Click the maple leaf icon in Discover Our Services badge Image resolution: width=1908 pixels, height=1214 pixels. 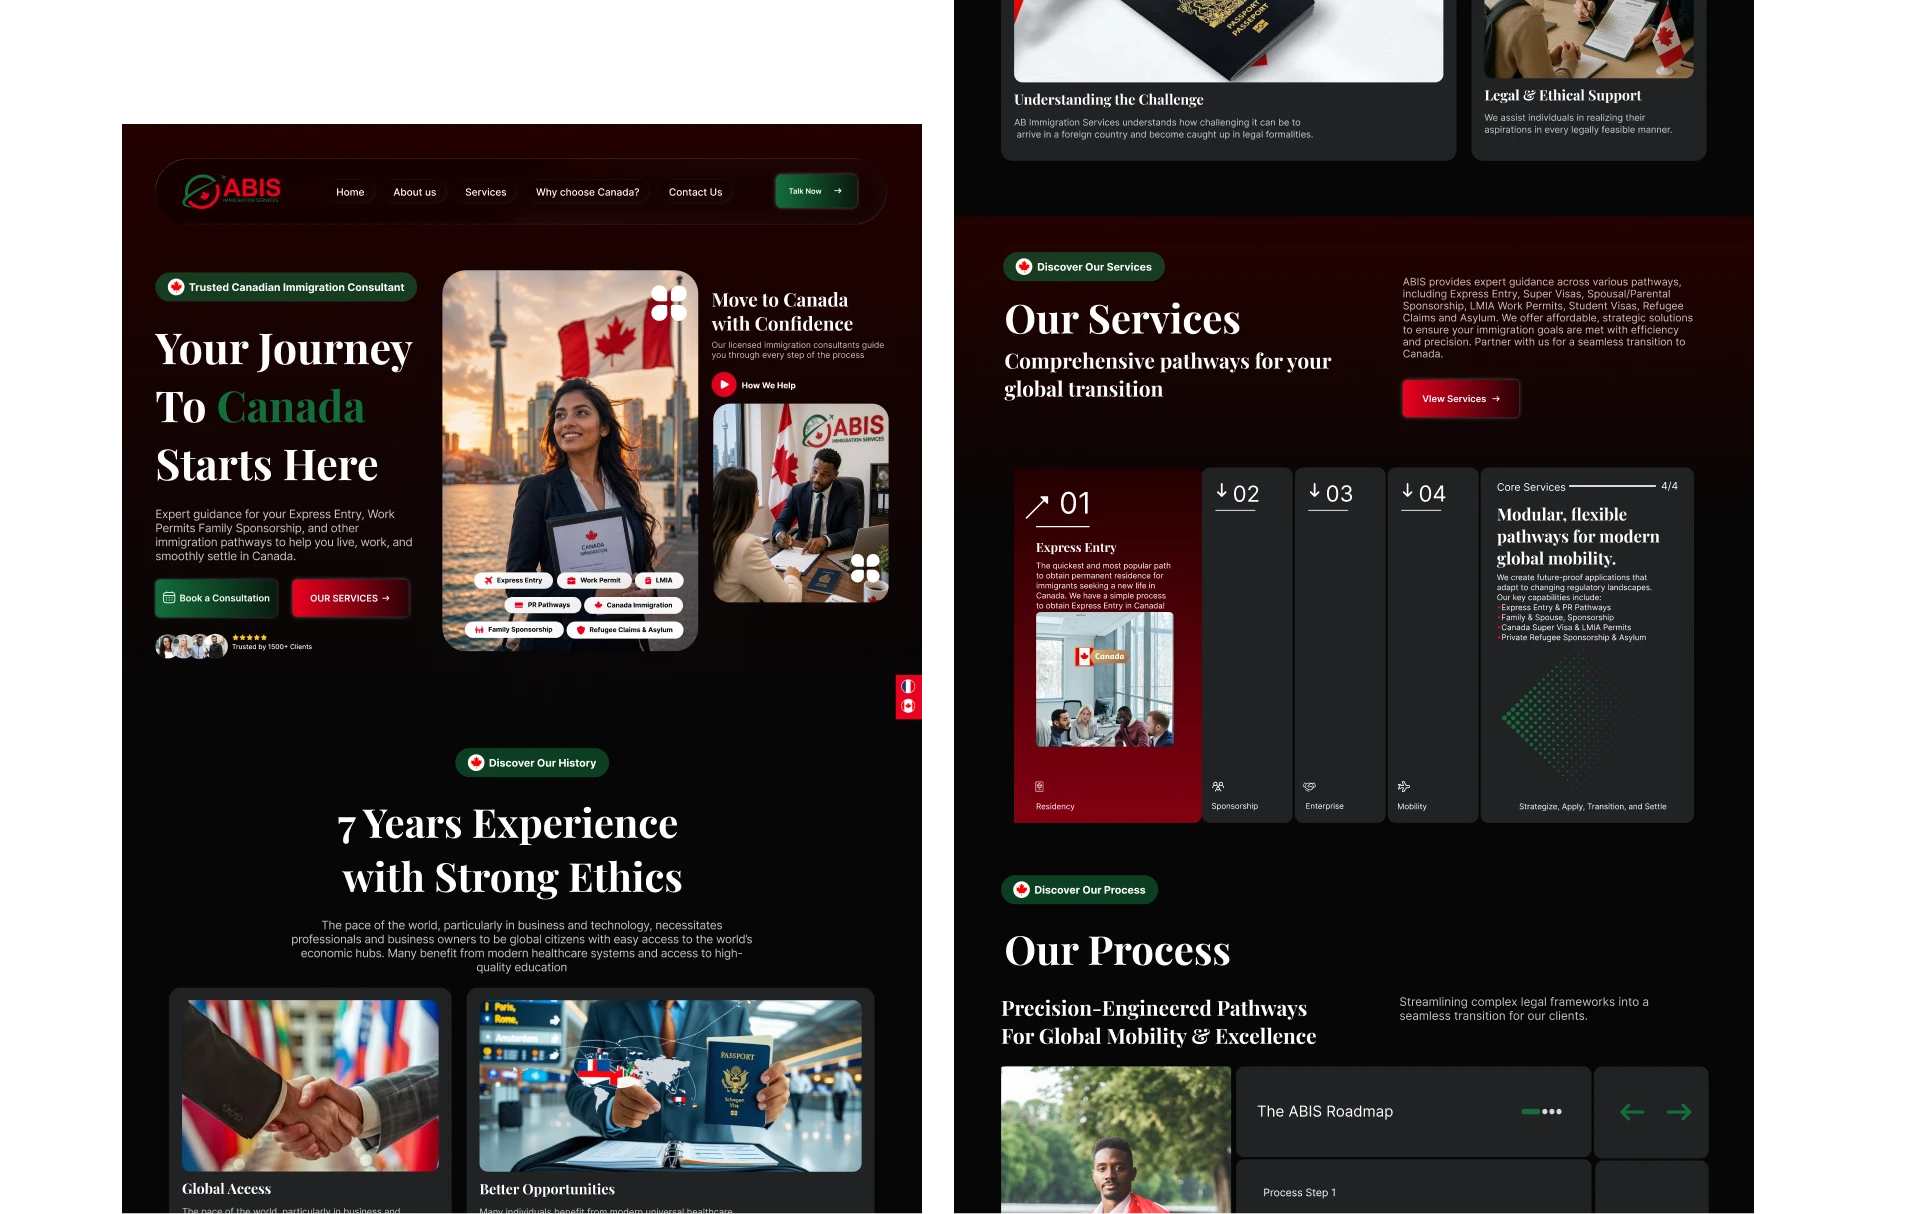click(1023, 267)
